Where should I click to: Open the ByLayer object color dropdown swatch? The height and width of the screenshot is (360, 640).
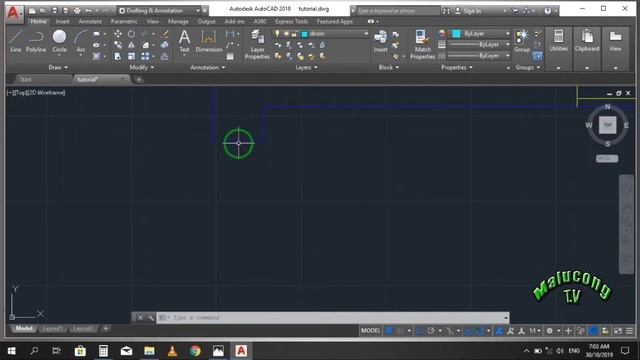pos(457,33)
